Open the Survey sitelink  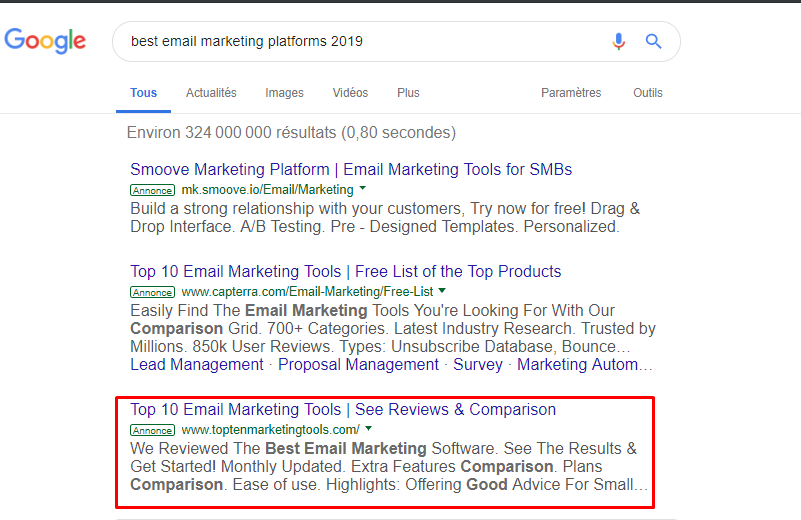pyautogui.click(x=478, y=365)
